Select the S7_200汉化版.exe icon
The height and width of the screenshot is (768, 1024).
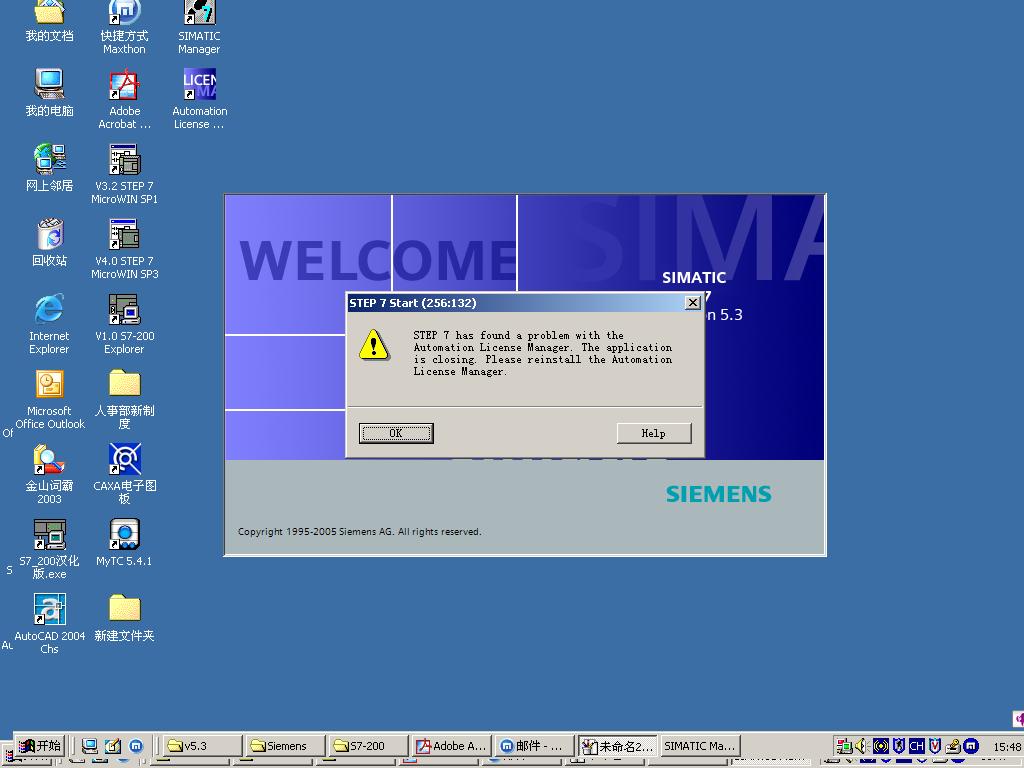coord(50,550)
